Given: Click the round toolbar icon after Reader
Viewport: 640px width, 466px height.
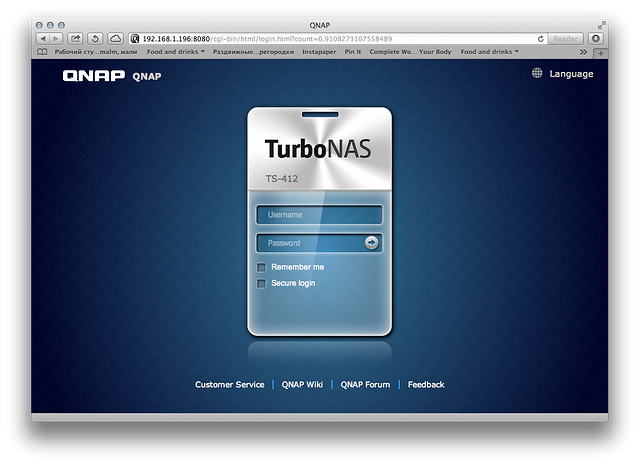Looking at the screenshot, I should (x=596, y=39).
